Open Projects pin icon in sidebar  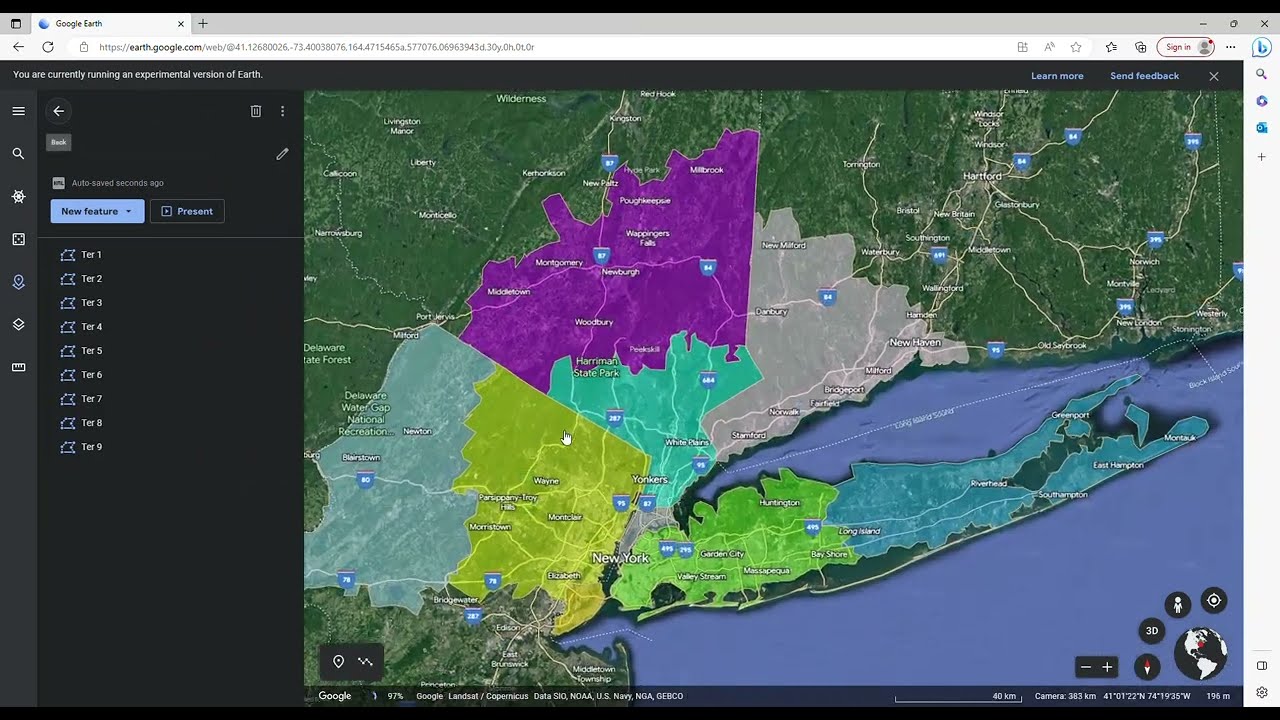[18, 282]
